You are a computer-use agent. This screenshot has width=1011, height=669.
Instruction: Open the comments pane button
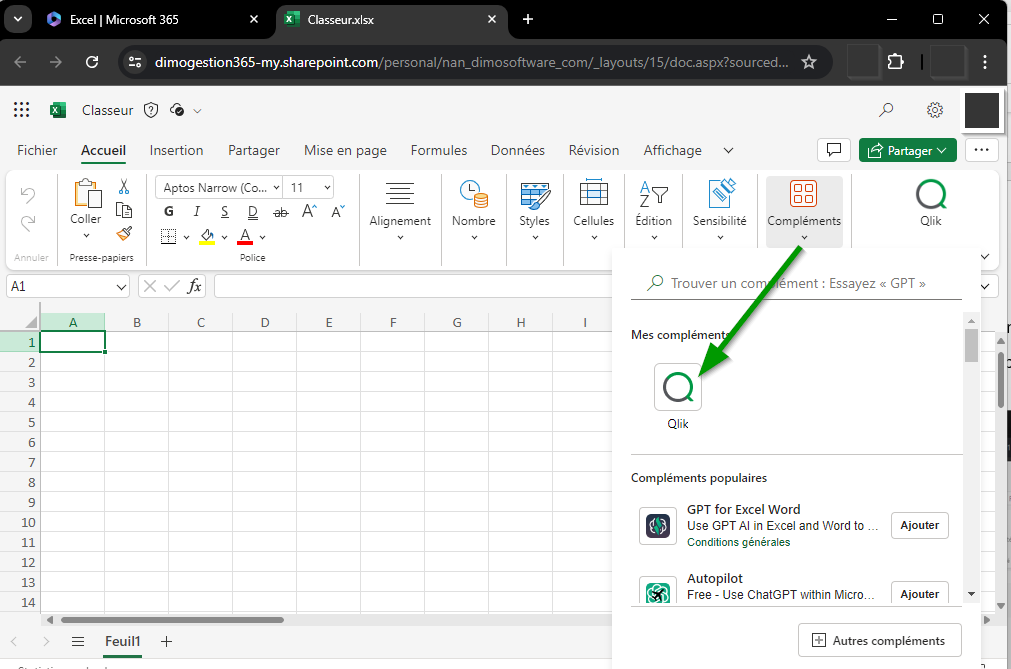click(834, 150)
